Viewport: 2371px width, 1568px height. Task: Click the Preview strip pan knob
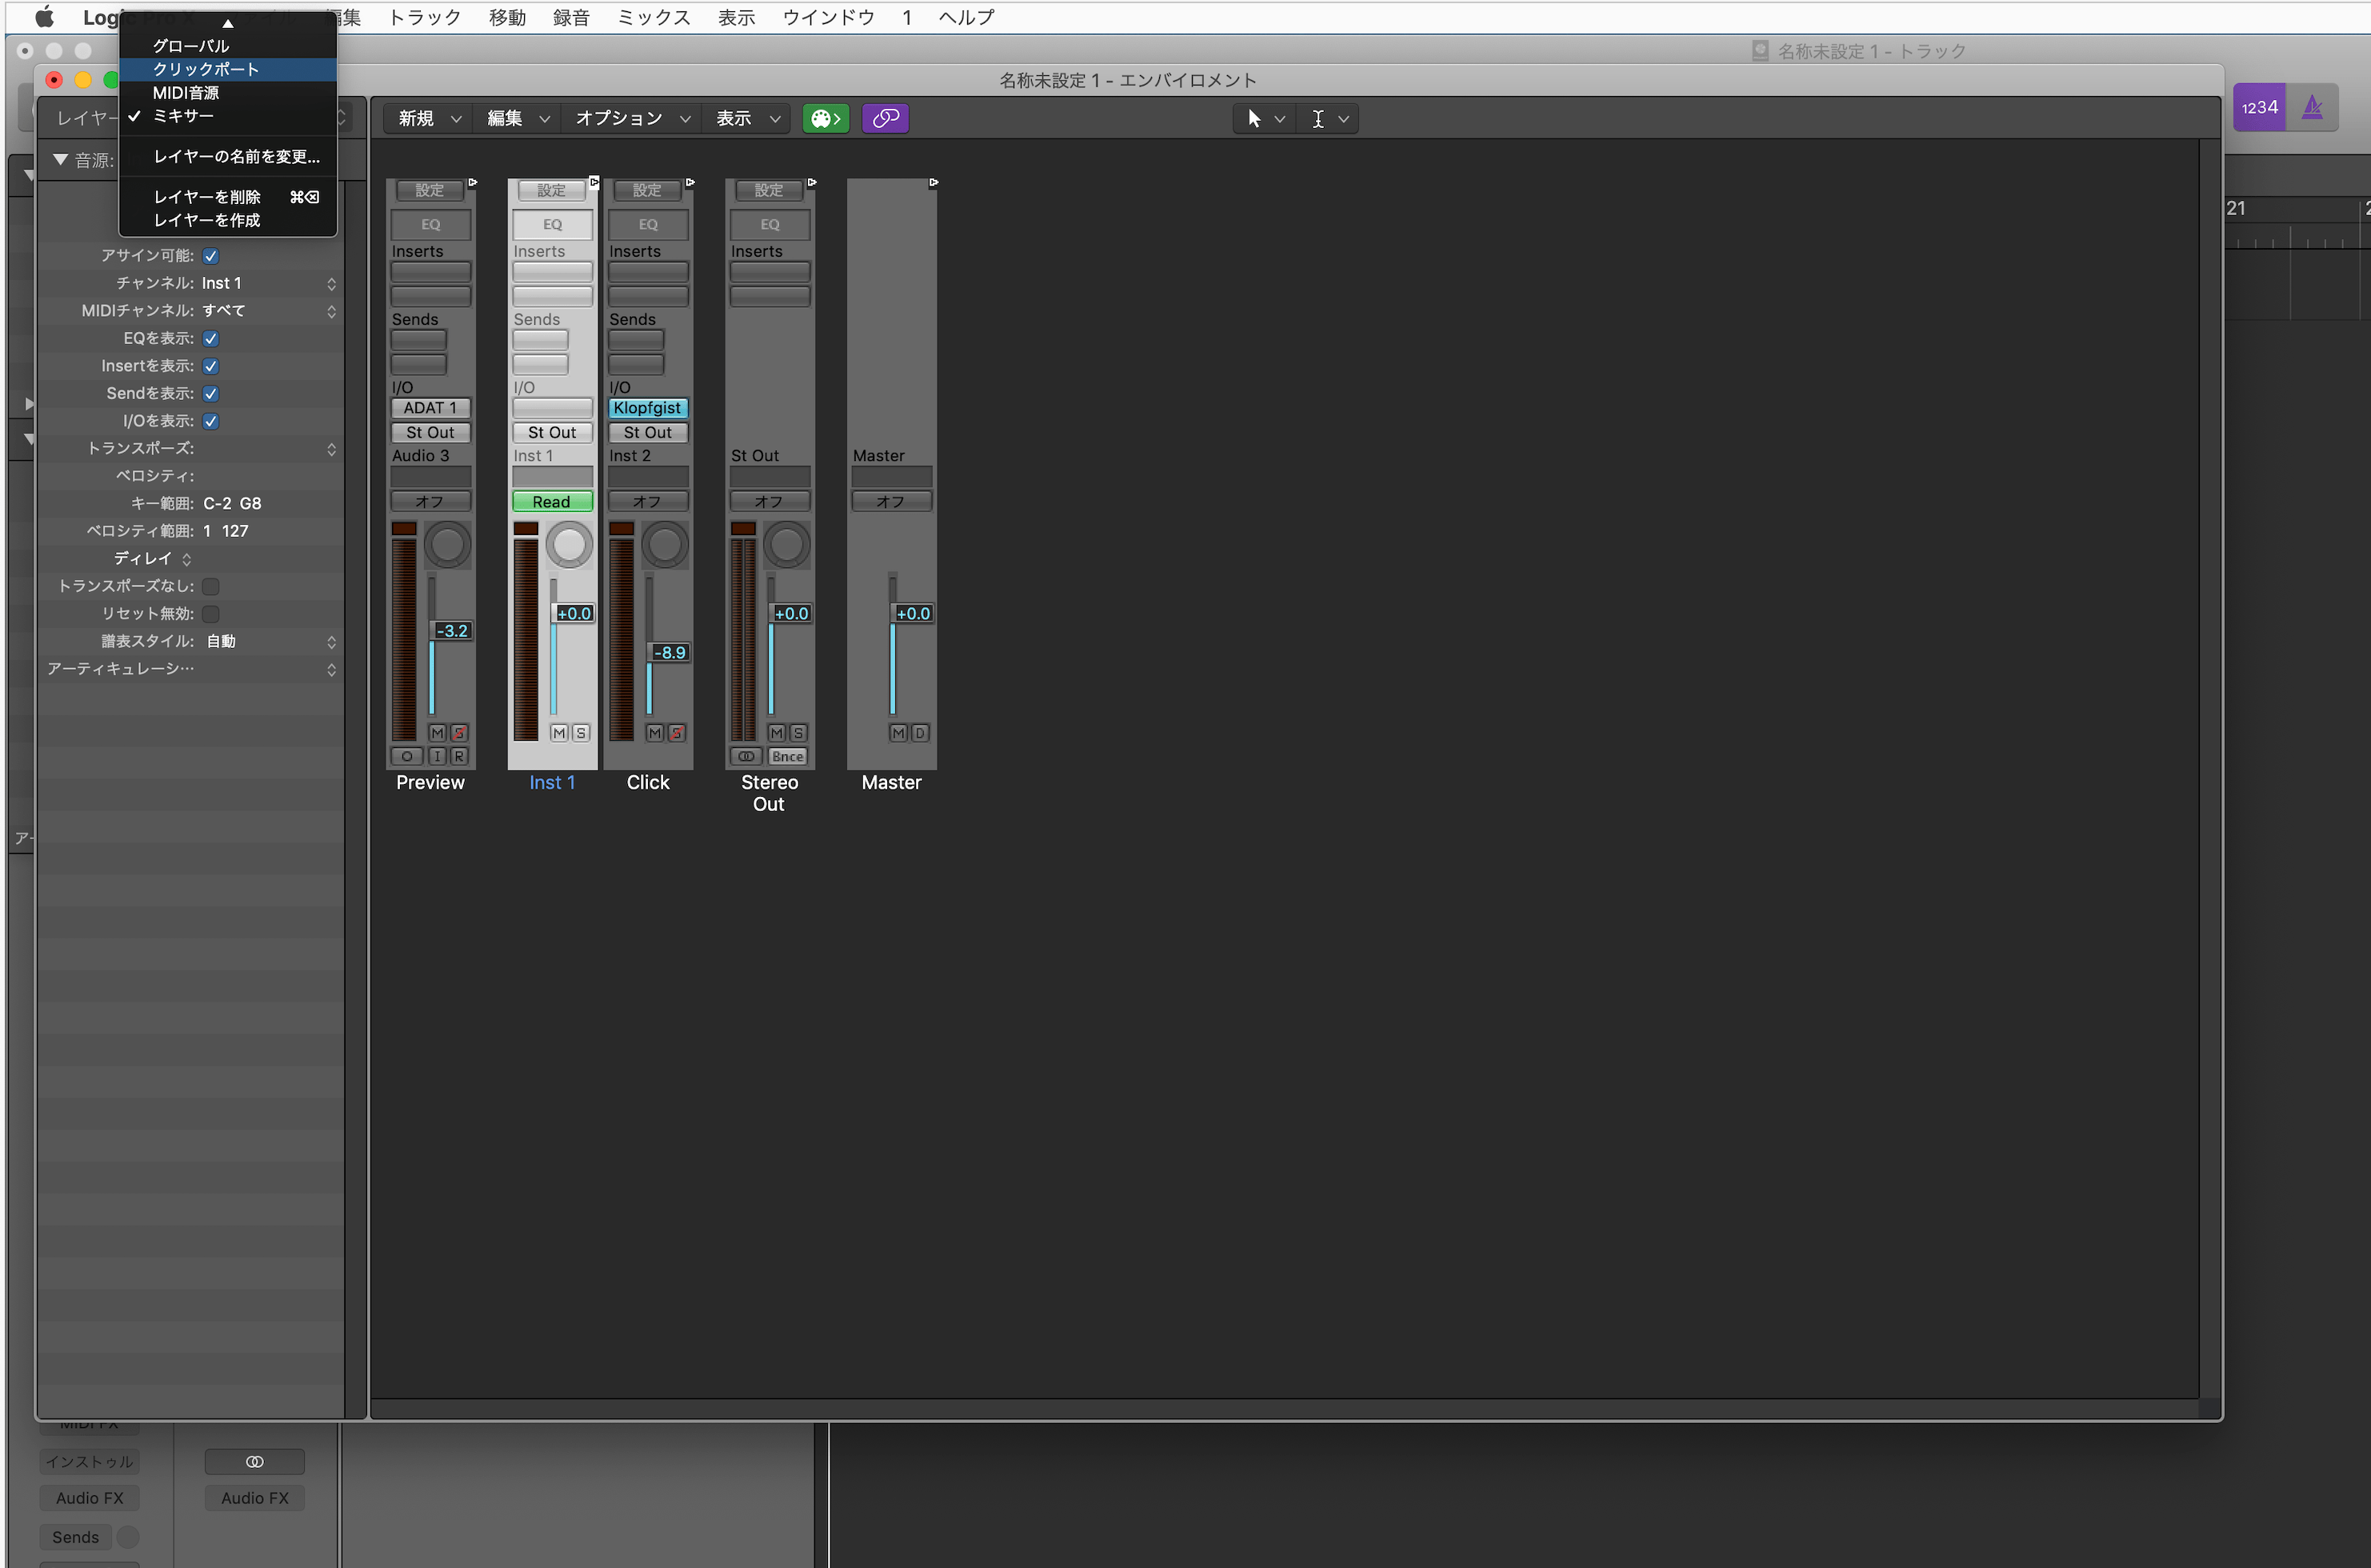click(x=447, y=545)
